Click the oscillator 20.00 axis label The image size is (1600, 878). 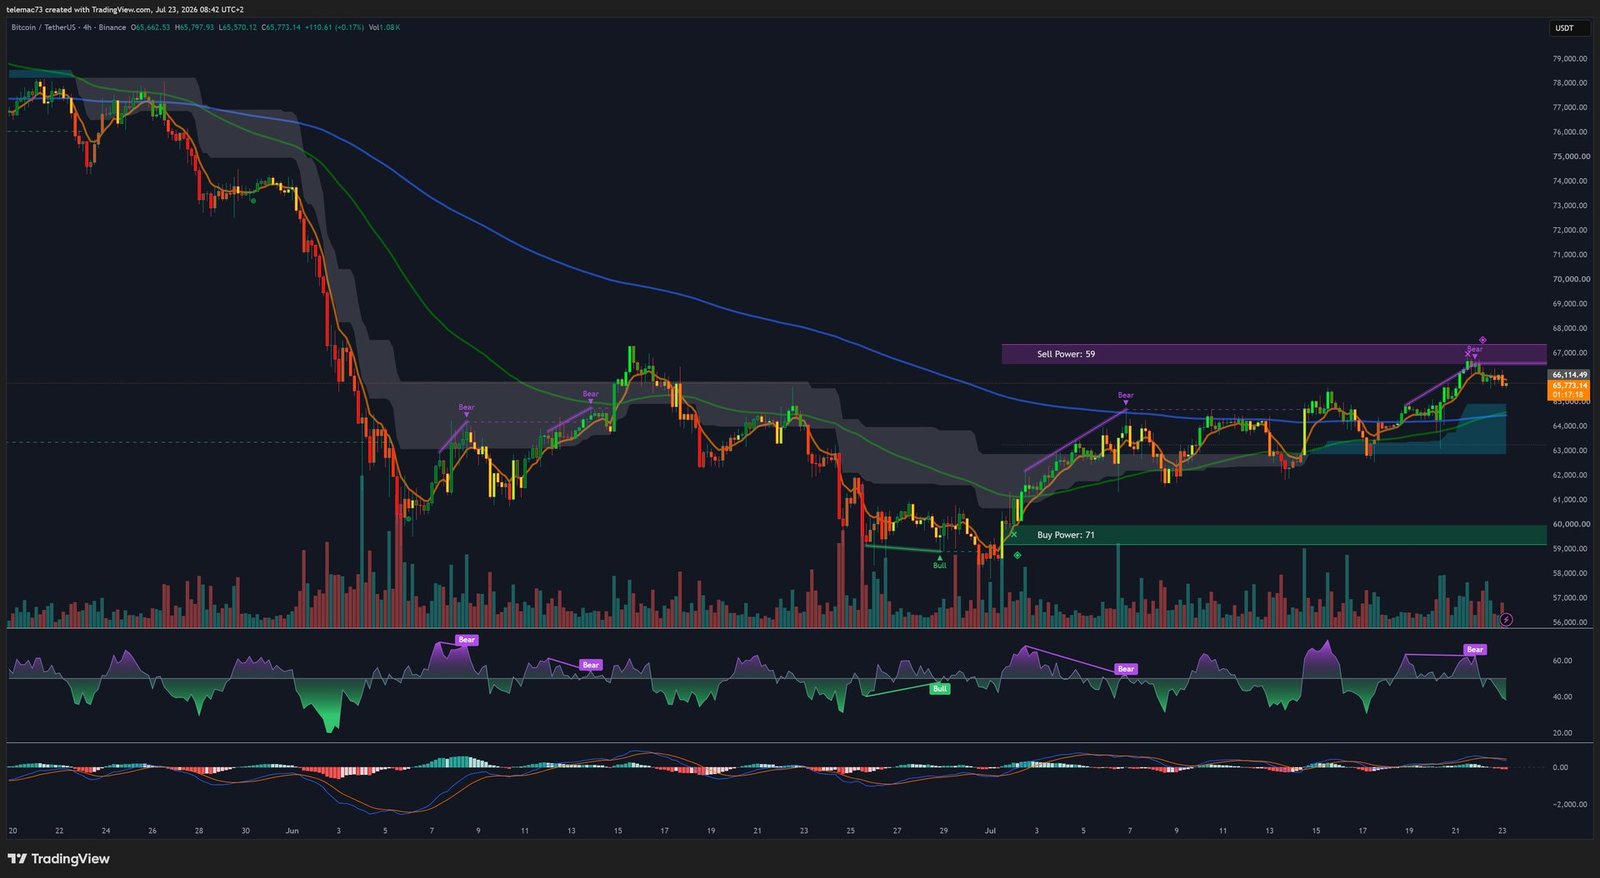(x=1562, y=732)
